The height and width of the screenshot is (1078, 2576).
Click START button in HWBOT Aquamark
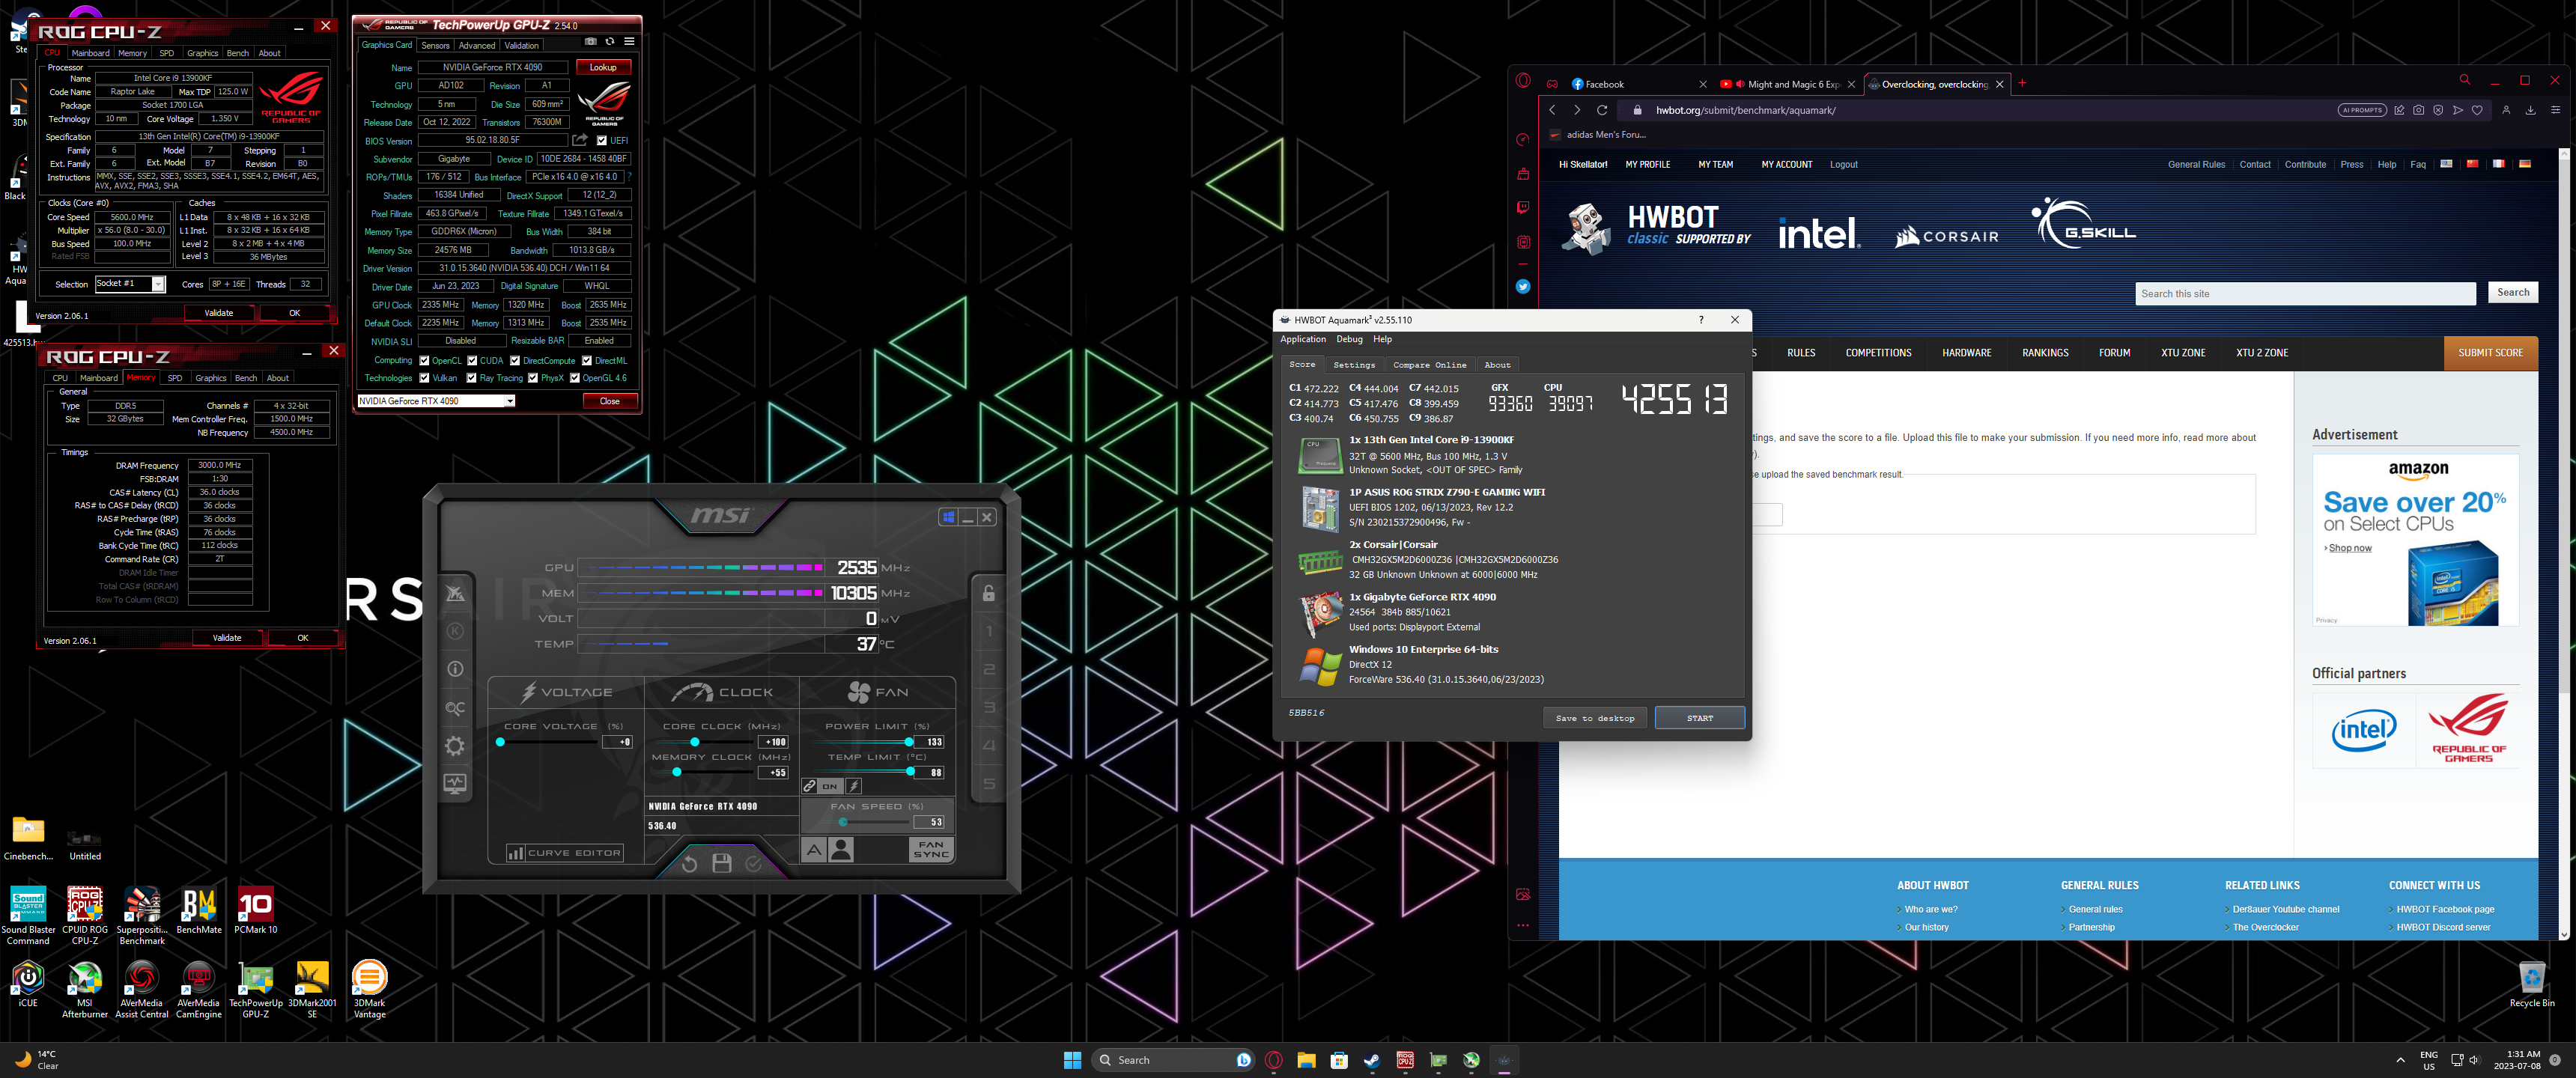[x=1699, y=718]
